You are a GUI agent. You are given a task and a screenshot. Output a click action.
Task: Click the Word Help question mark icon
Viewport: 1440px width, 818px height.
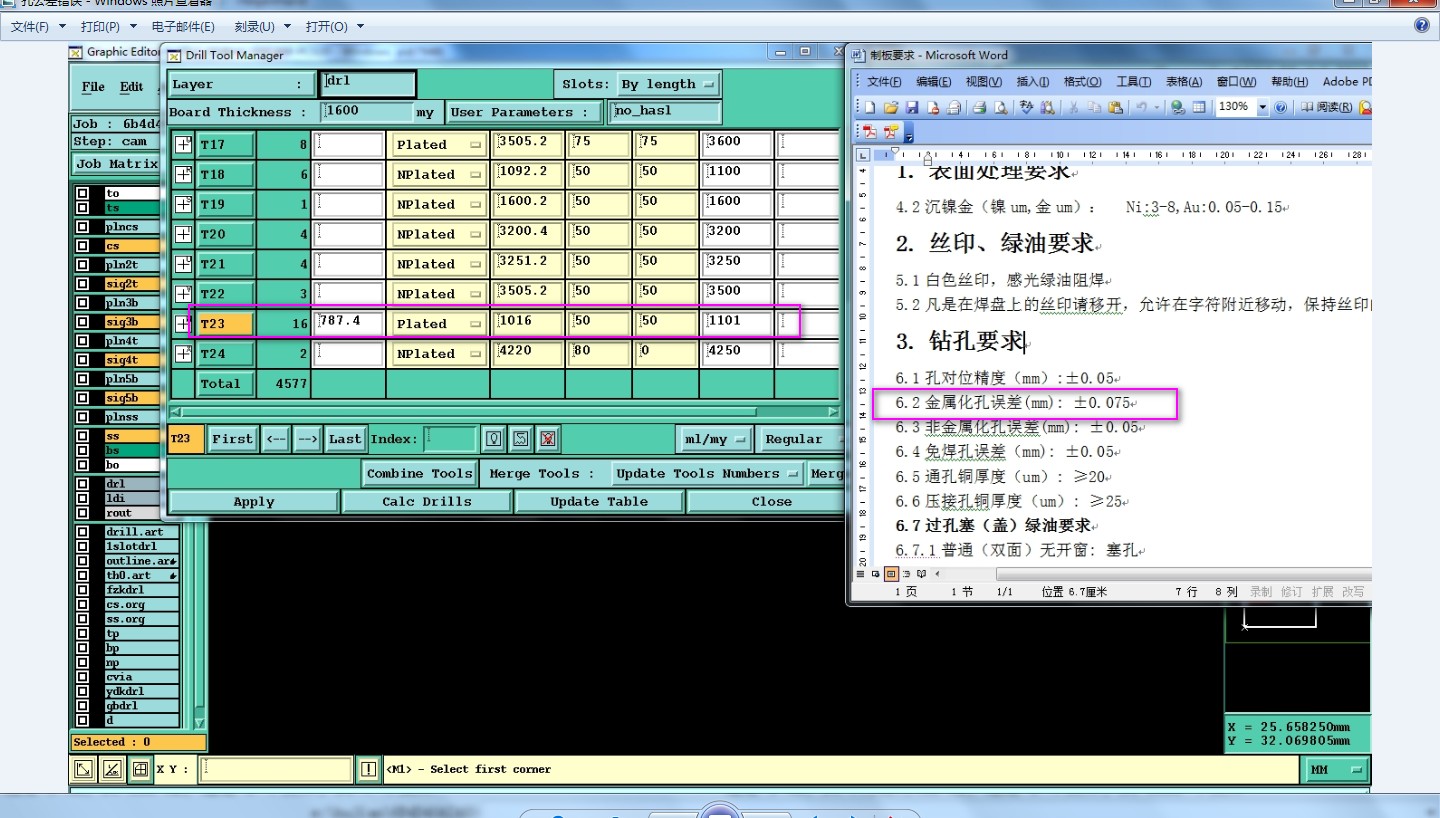[x=1280, y=107]
